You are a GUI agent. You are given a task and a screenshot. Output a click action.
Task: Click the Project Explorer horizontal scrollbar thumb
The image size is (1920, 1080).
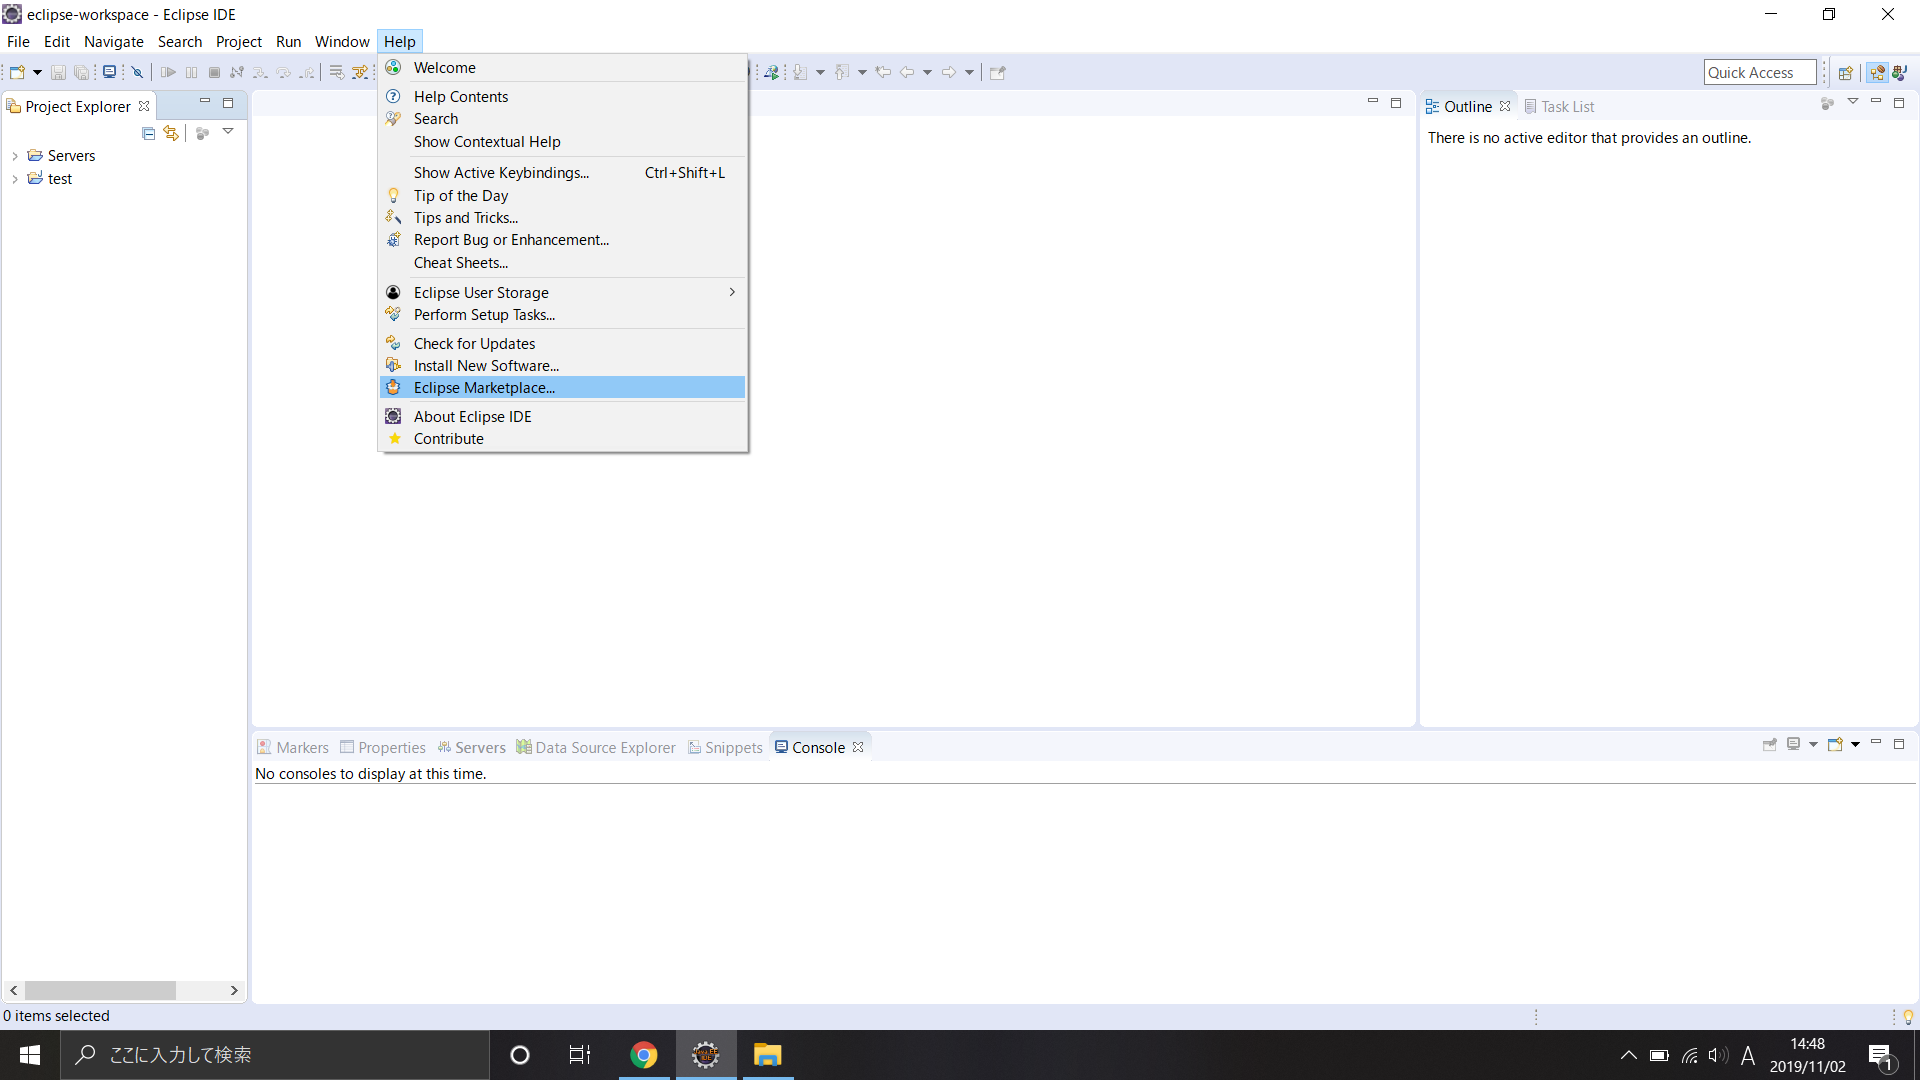pyautogui.click(x=100, y=990)
